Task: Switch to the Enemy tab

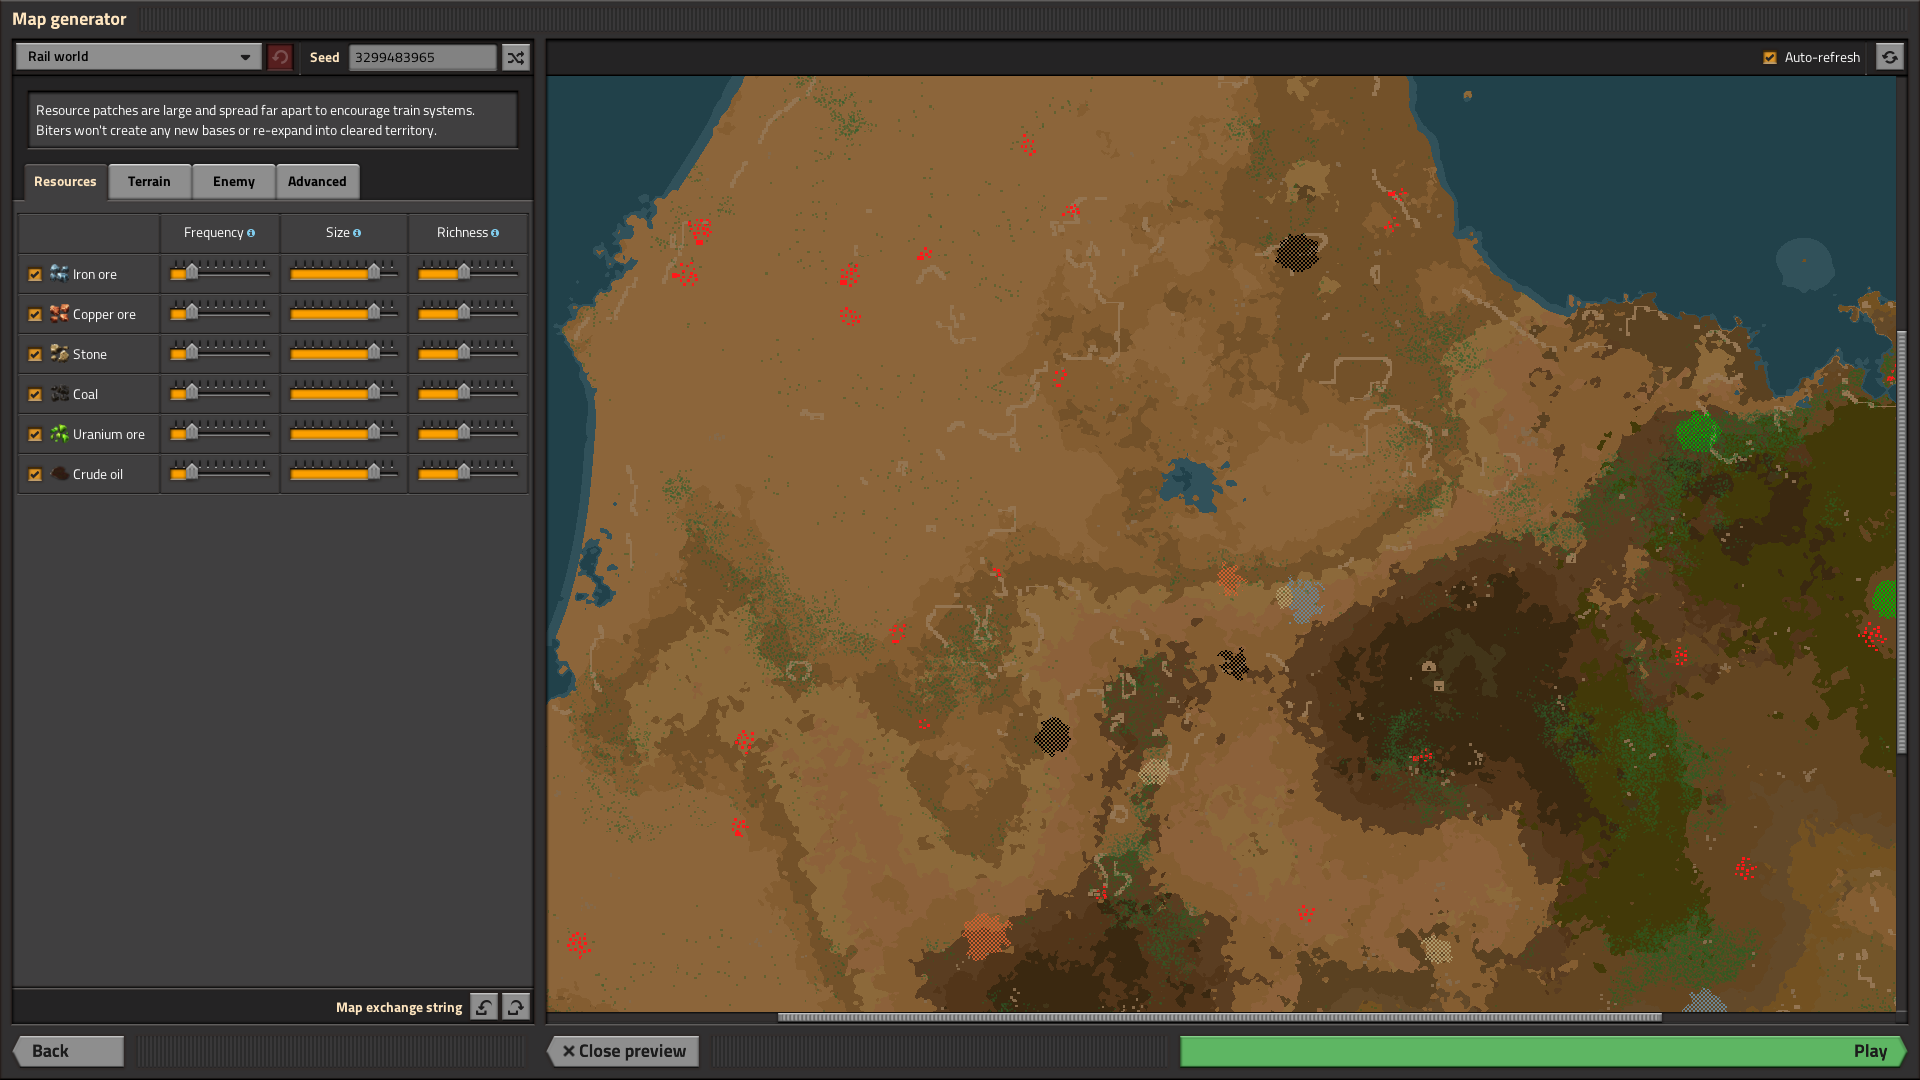Action: pyautogui.click(x=234, y=181)
